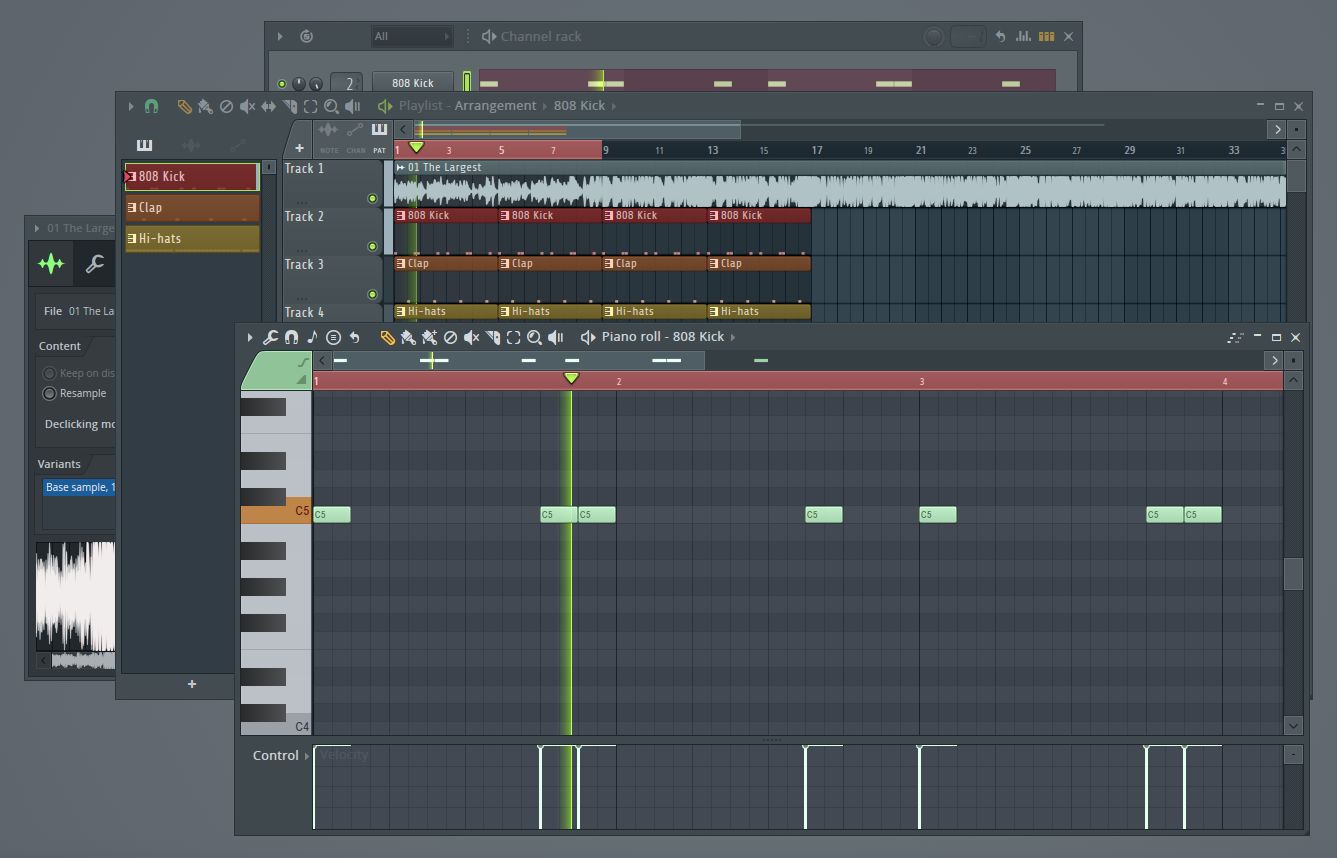
Task: Select the Base sample variant entry
Action: point(79,487)
